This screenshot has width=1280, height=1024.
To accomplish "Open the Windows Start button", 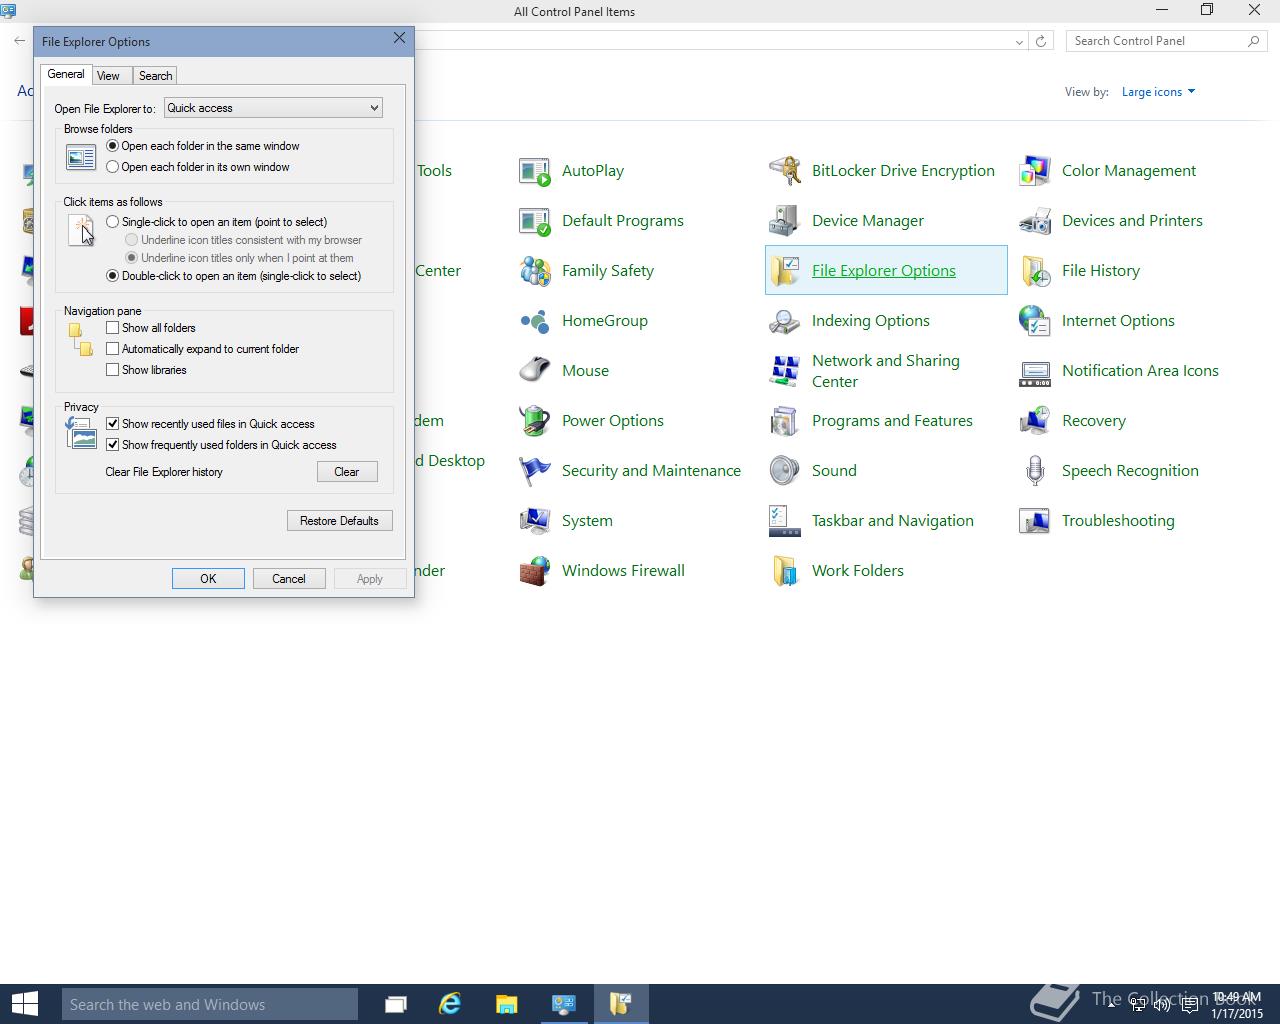I will coord(25,1004).
